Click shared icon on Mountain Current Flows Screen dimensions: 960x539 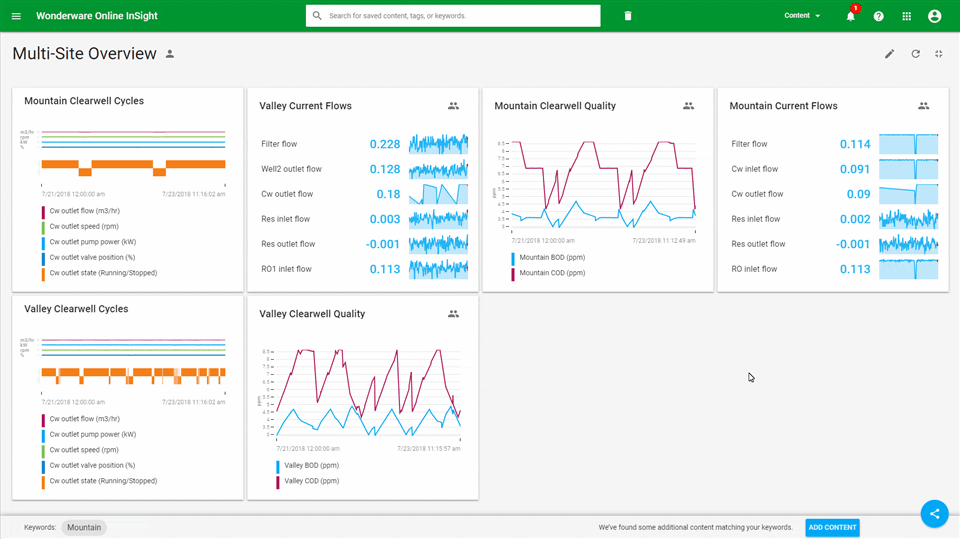923,106
